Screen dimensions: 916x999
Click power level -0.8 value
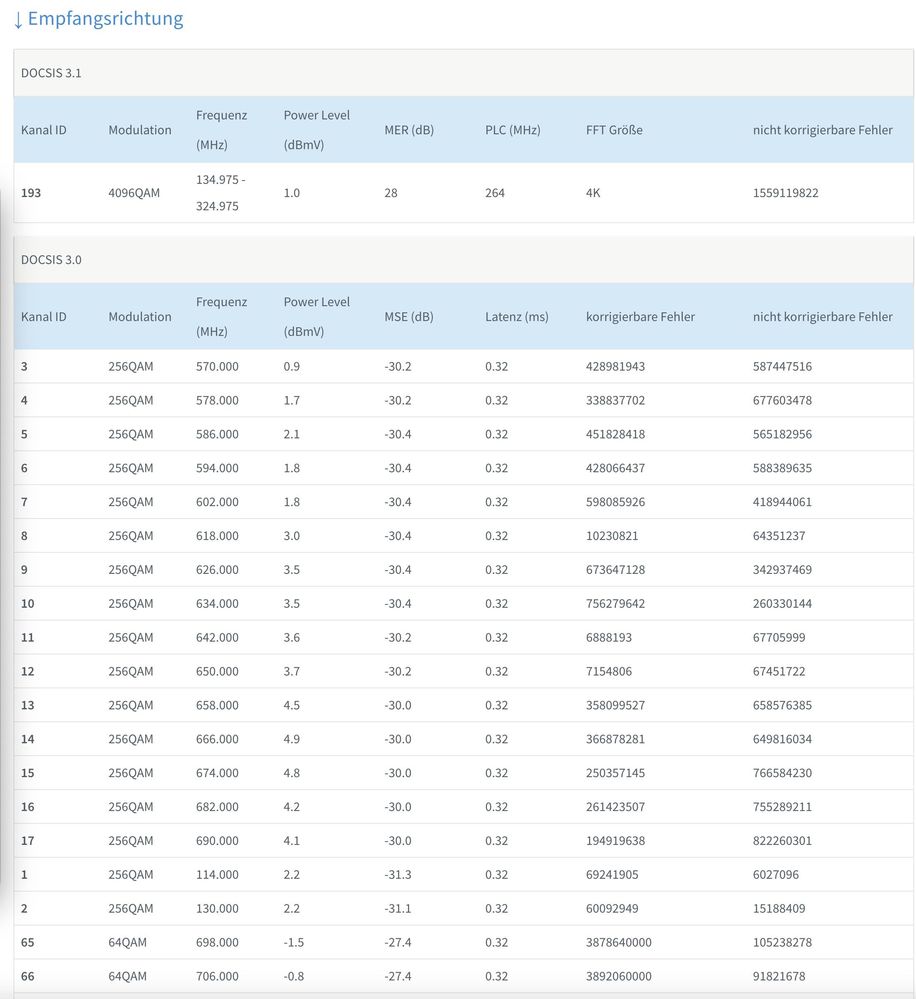click(x=294, y=976)
